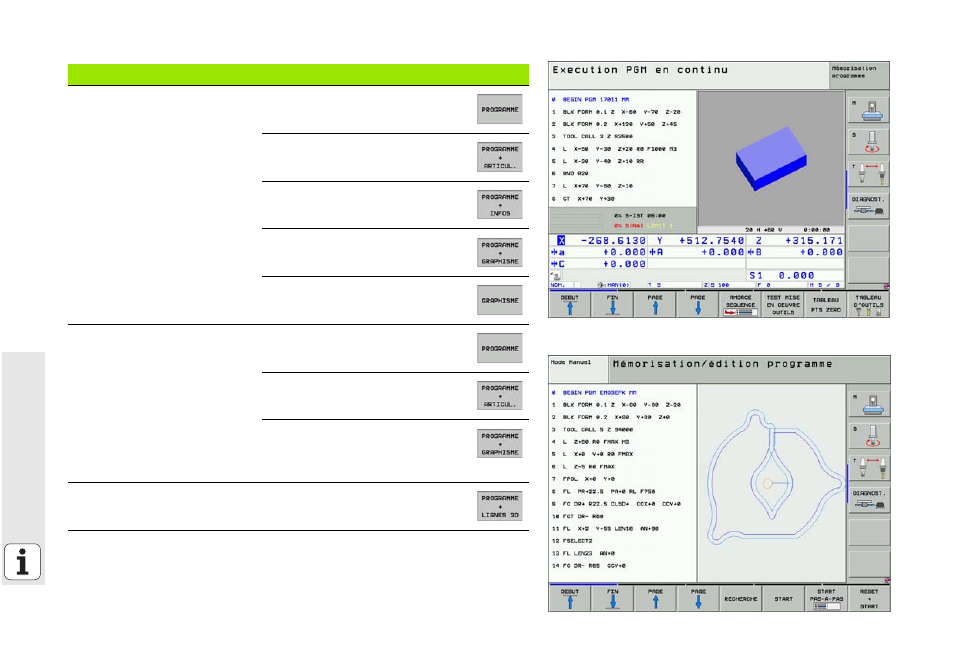This screenshot has width=954, height=672.
Task: Click the M machine softkey icon in editing screen
Action: click(869, 404)
